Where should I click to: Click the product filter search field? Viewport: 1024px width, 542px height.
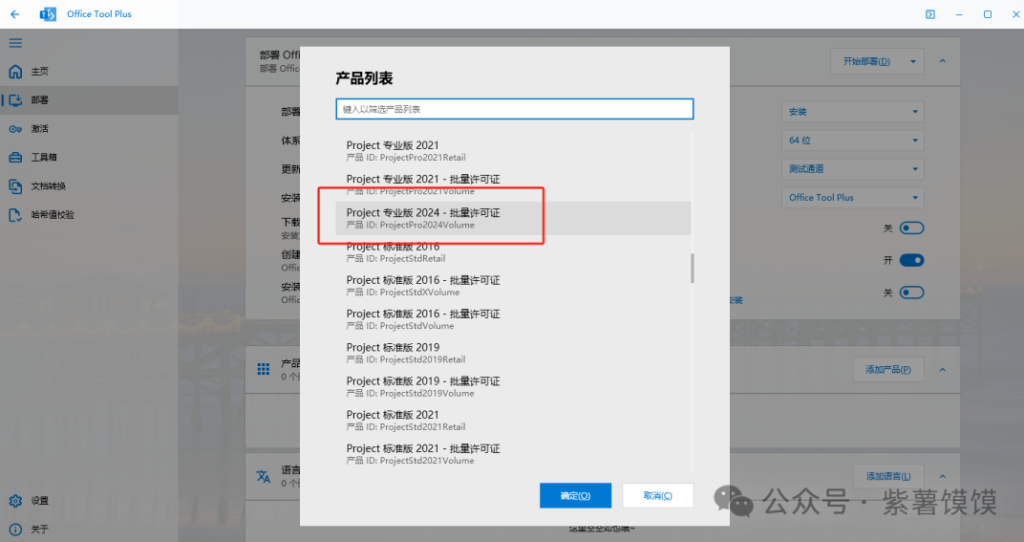(514, 109)
